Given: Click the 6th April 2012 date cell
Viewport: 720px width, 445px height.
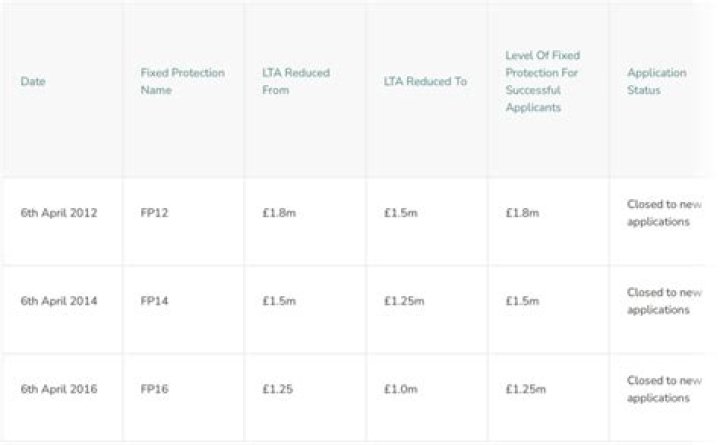Looking at the screenshot, I should click(x=59, y=213).
